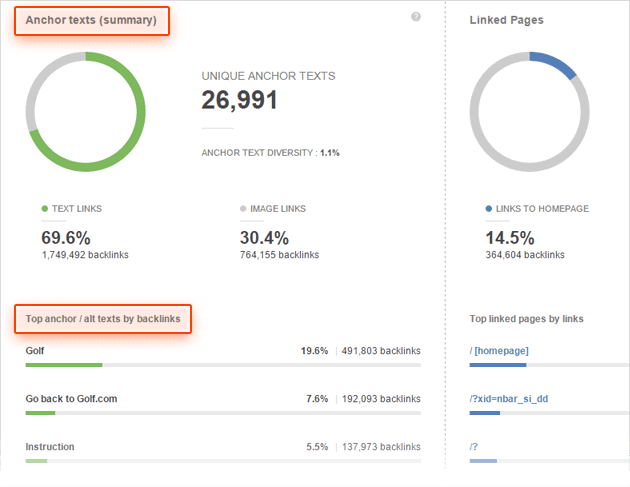Click the gray Image Links legend dot
The width and height of the screenshot is (630, 487).
(243, 209)
